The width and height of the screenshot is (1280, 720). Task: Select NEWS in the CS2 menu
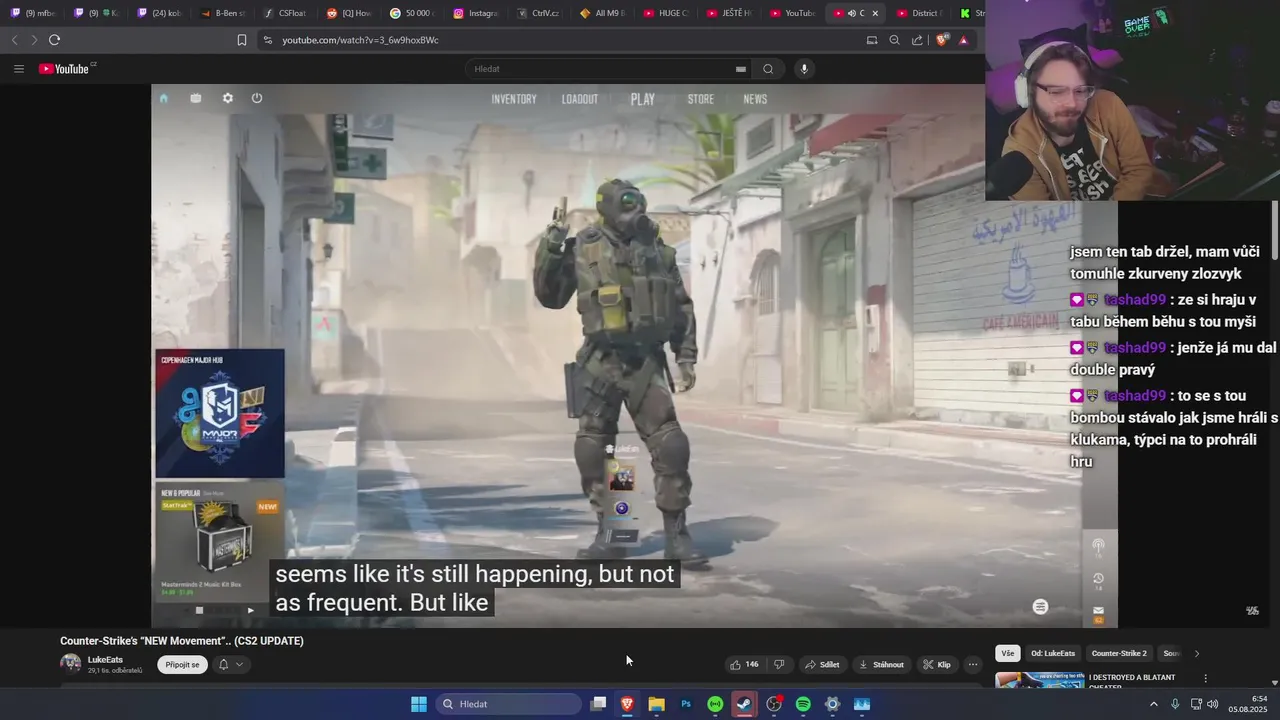click(755, 99)
